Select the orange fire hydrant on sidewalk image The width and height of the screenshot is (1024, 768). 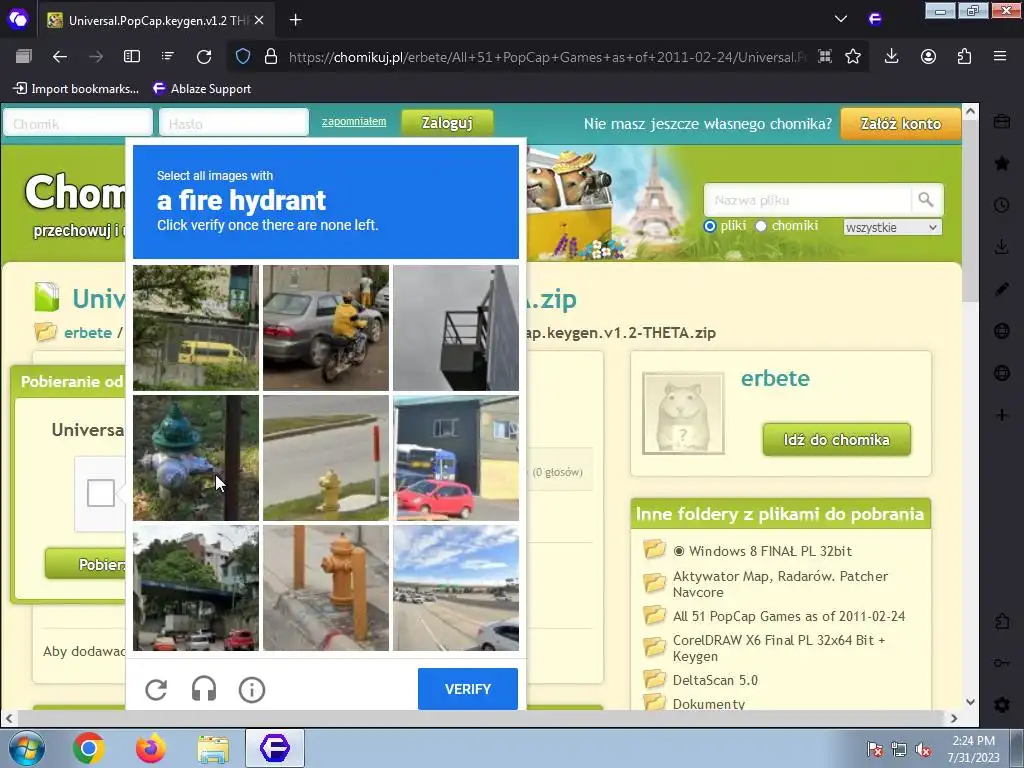(326, 588)
